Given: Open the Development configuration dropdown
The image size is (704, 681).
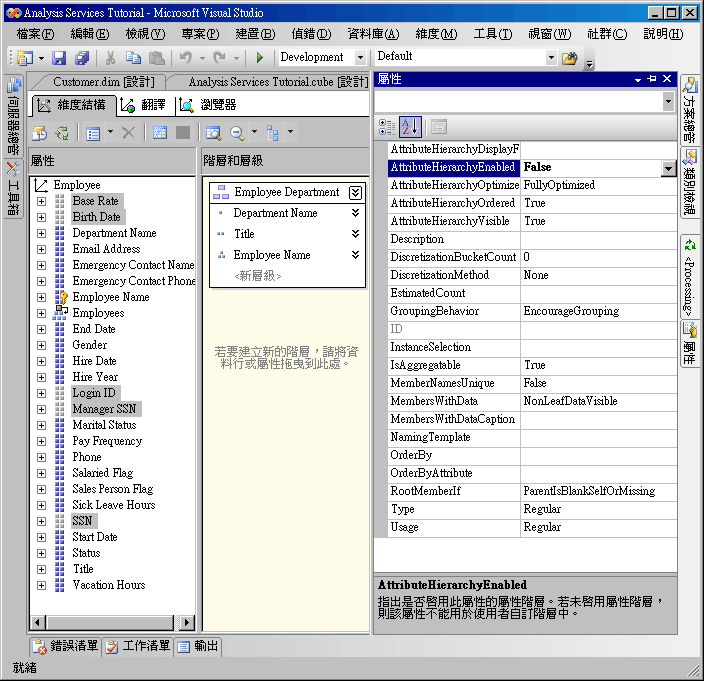Looking at the screenshot, I should click(360, 57).
